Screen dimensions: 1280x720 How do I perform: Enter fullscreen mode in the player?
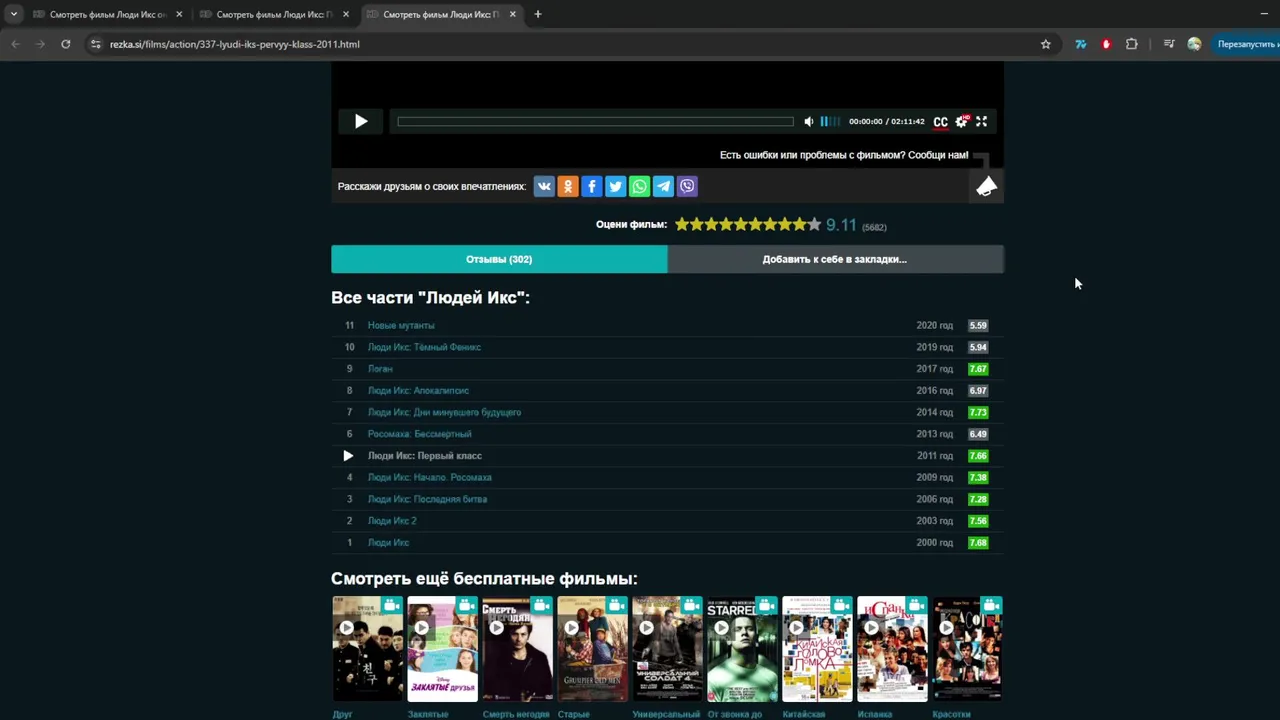(x=981, y=121)
